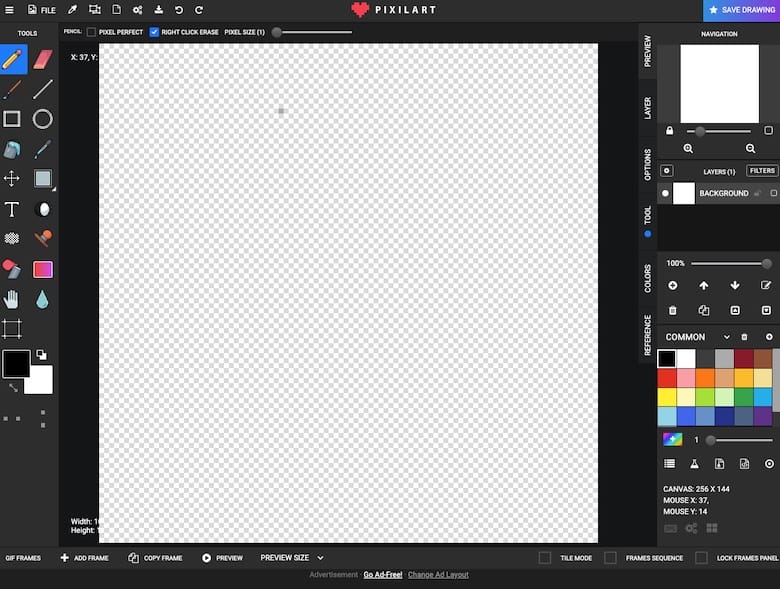This screenshot has height=589, width=780.
Task: Uncheck the Right Click Erase checkbox
Action: click(154, 32)
